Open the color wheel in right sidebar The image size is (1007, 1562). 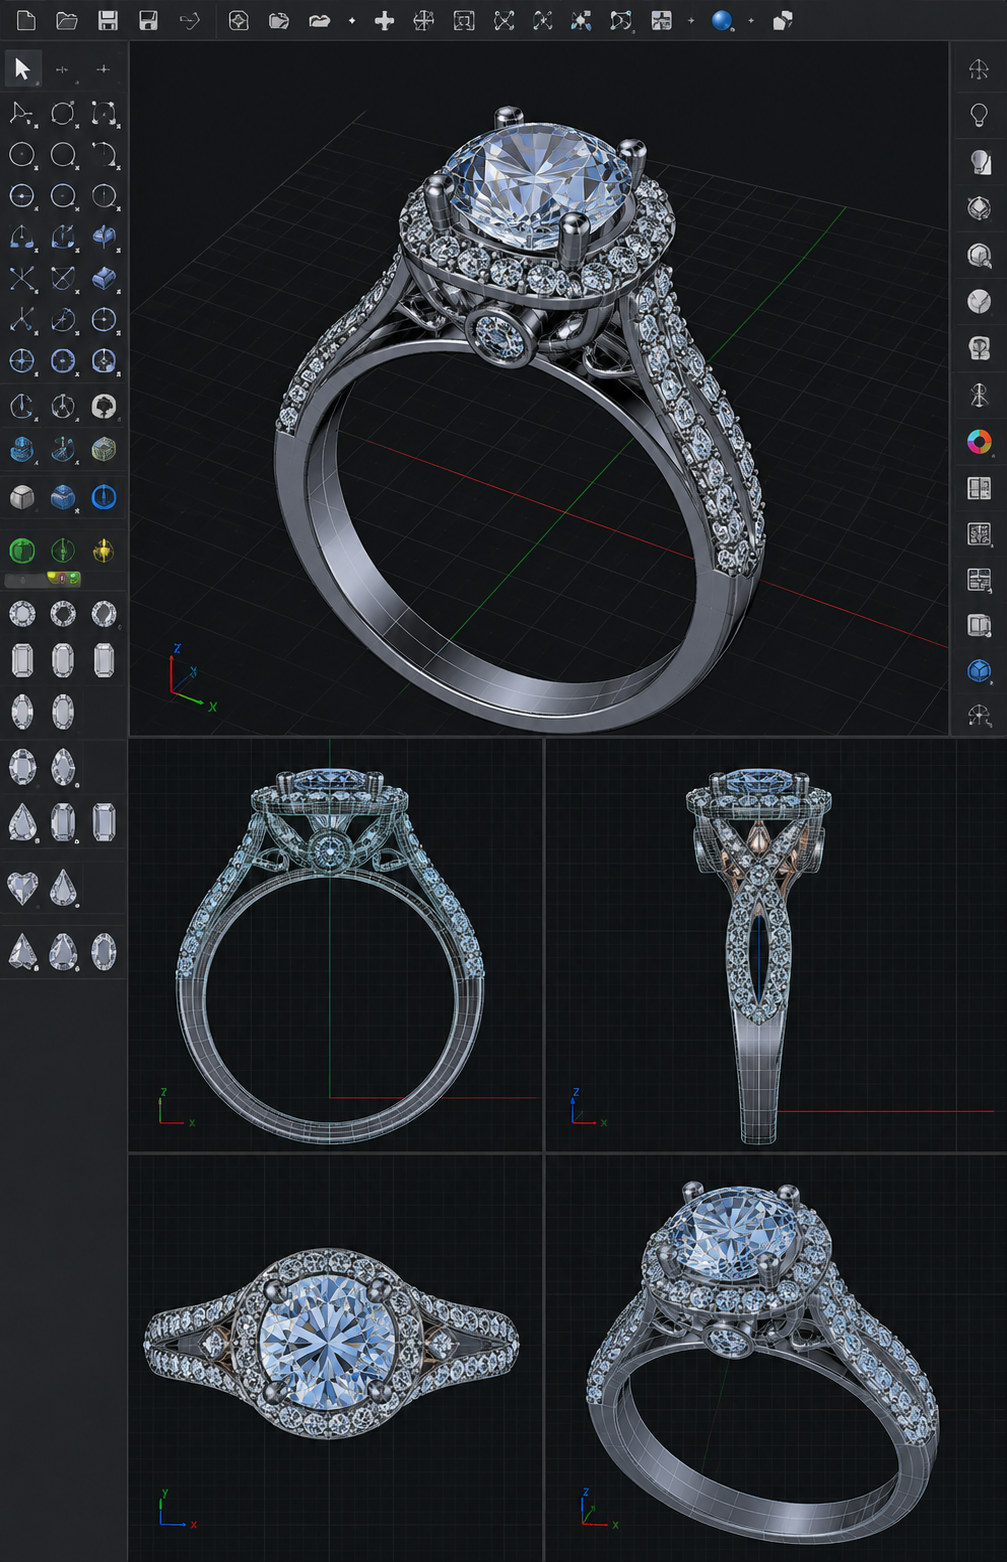pos(979,441)
